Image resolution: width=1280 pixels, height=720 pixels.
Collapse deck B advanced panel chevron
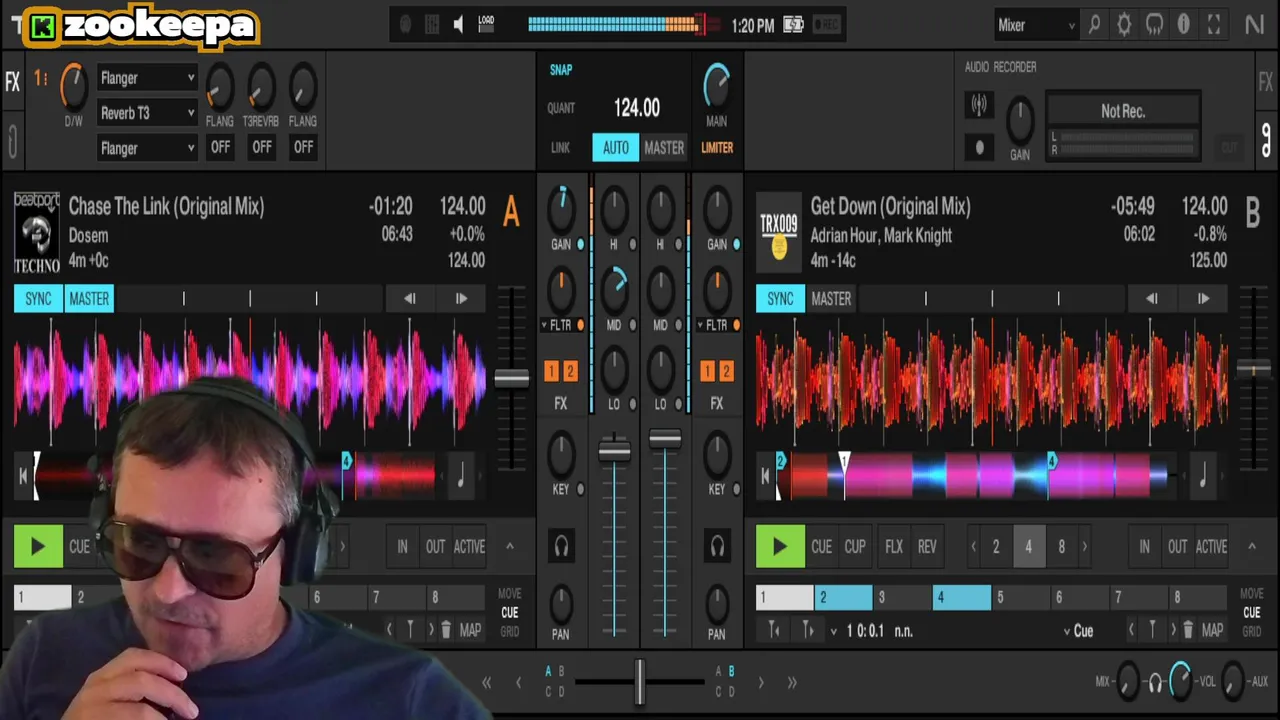(x=1251, y=546)
